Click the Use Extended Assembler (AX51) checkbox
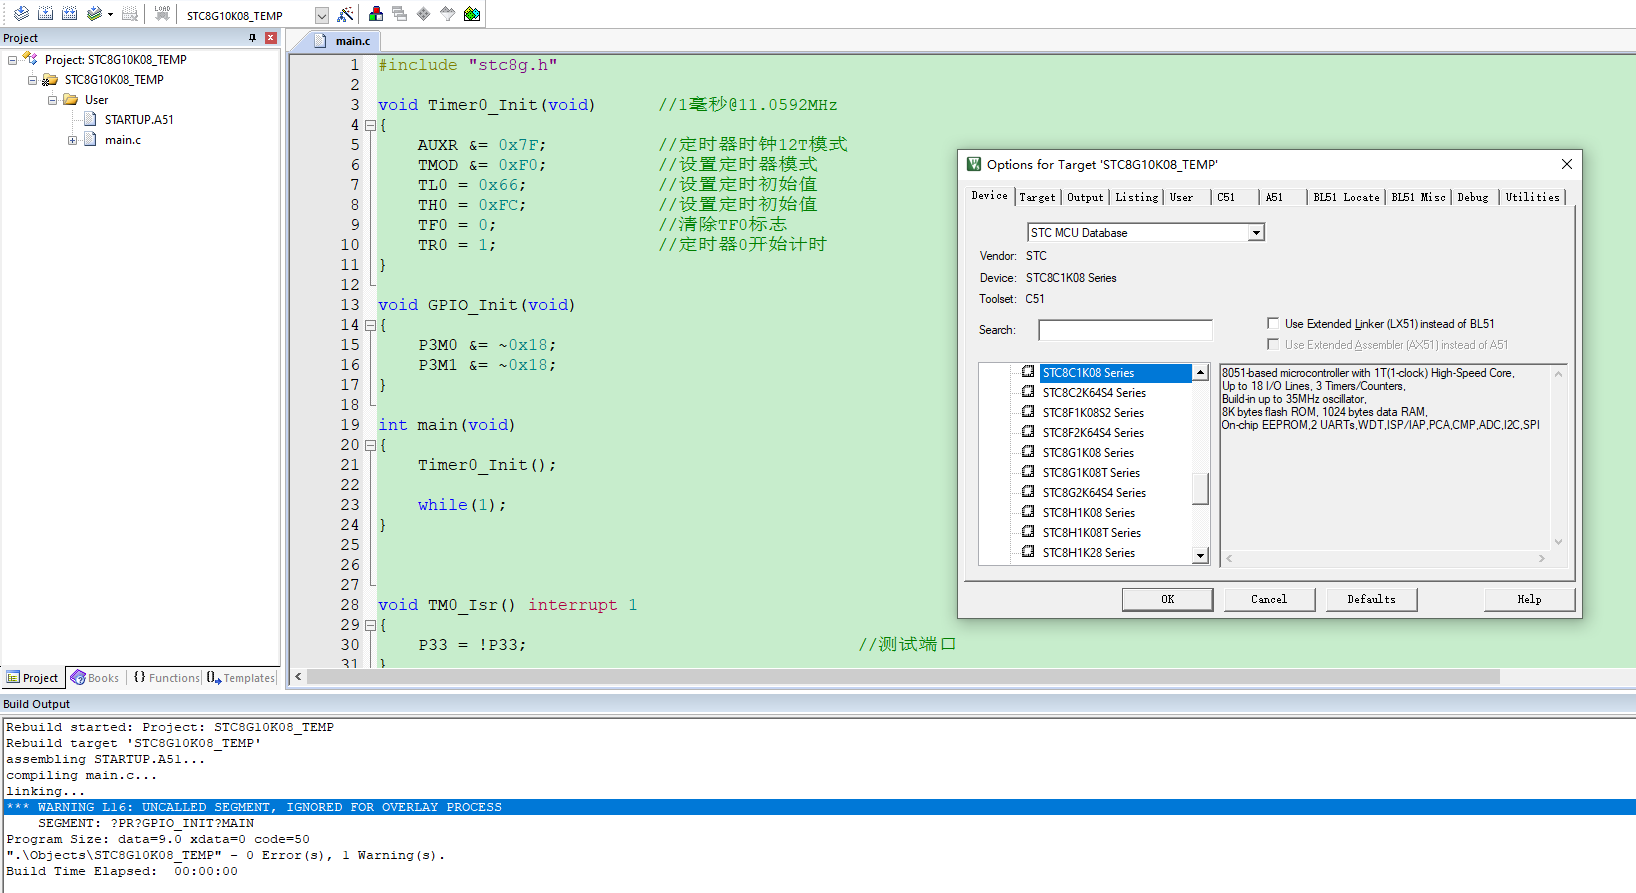 1273,344
